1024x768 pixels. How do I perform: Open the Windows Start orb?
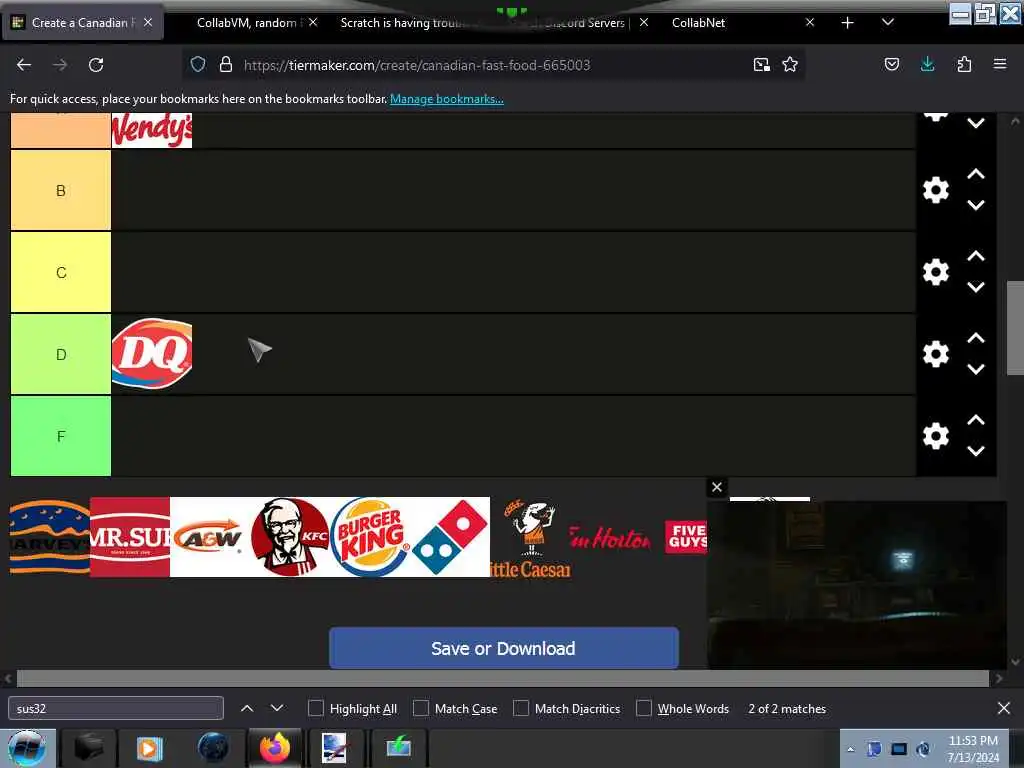tap(27, 747)
